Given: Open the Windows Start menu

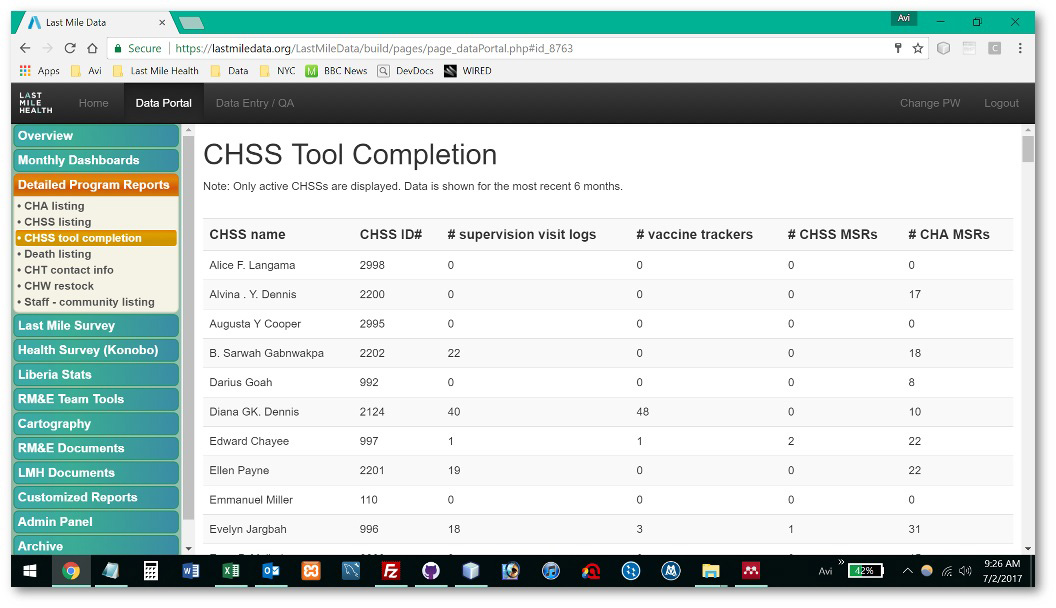Looking at the screenshot, I should [x=30, y=571].
